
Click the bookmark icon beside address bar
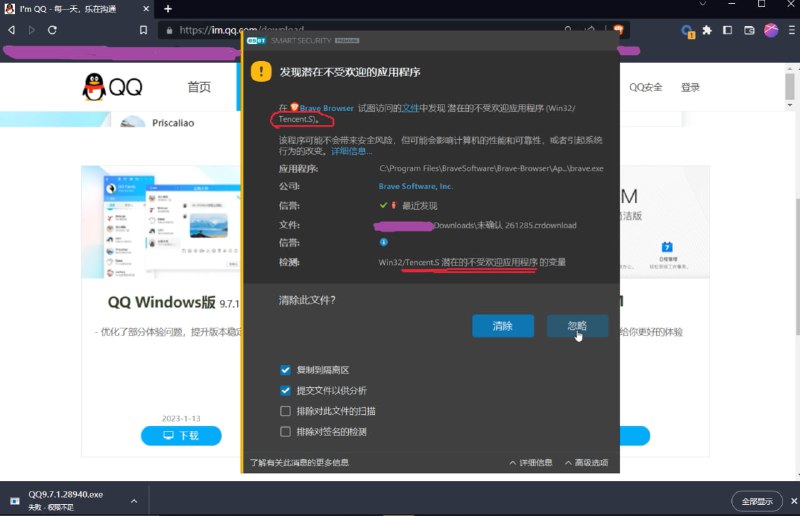(143, 30)
